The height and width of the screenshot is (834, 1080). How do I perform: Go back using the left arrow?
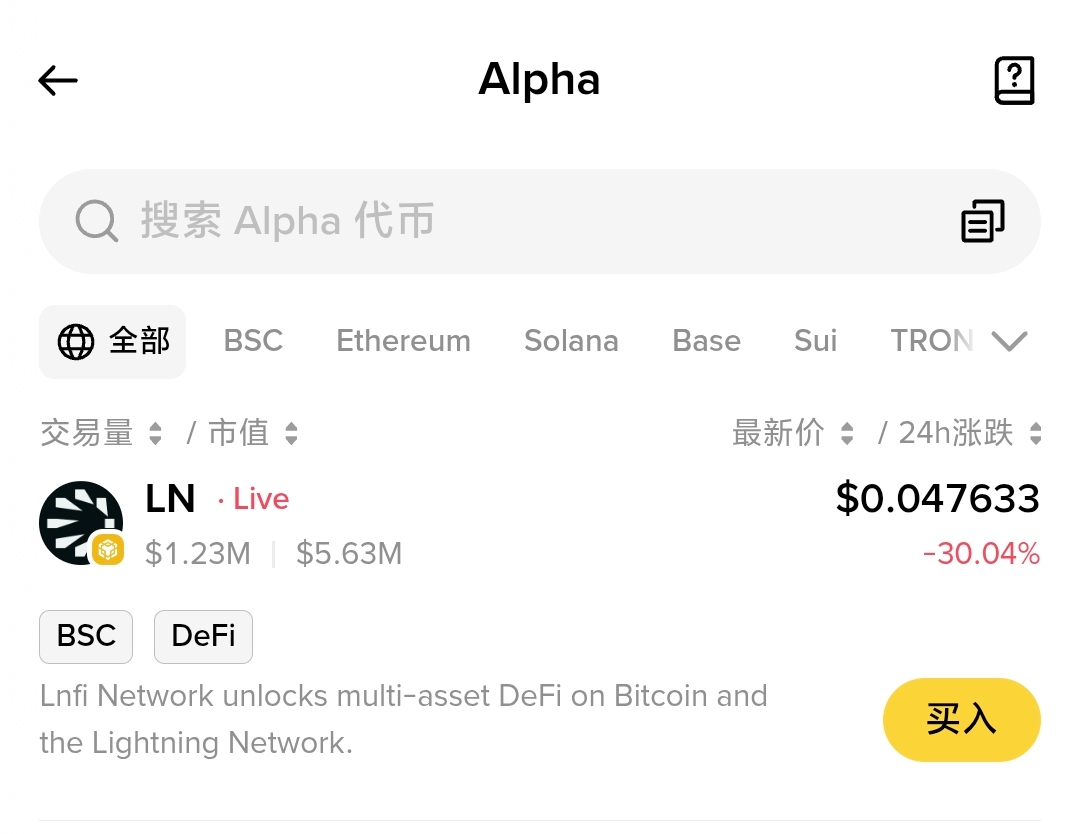(x=58, y=81)
